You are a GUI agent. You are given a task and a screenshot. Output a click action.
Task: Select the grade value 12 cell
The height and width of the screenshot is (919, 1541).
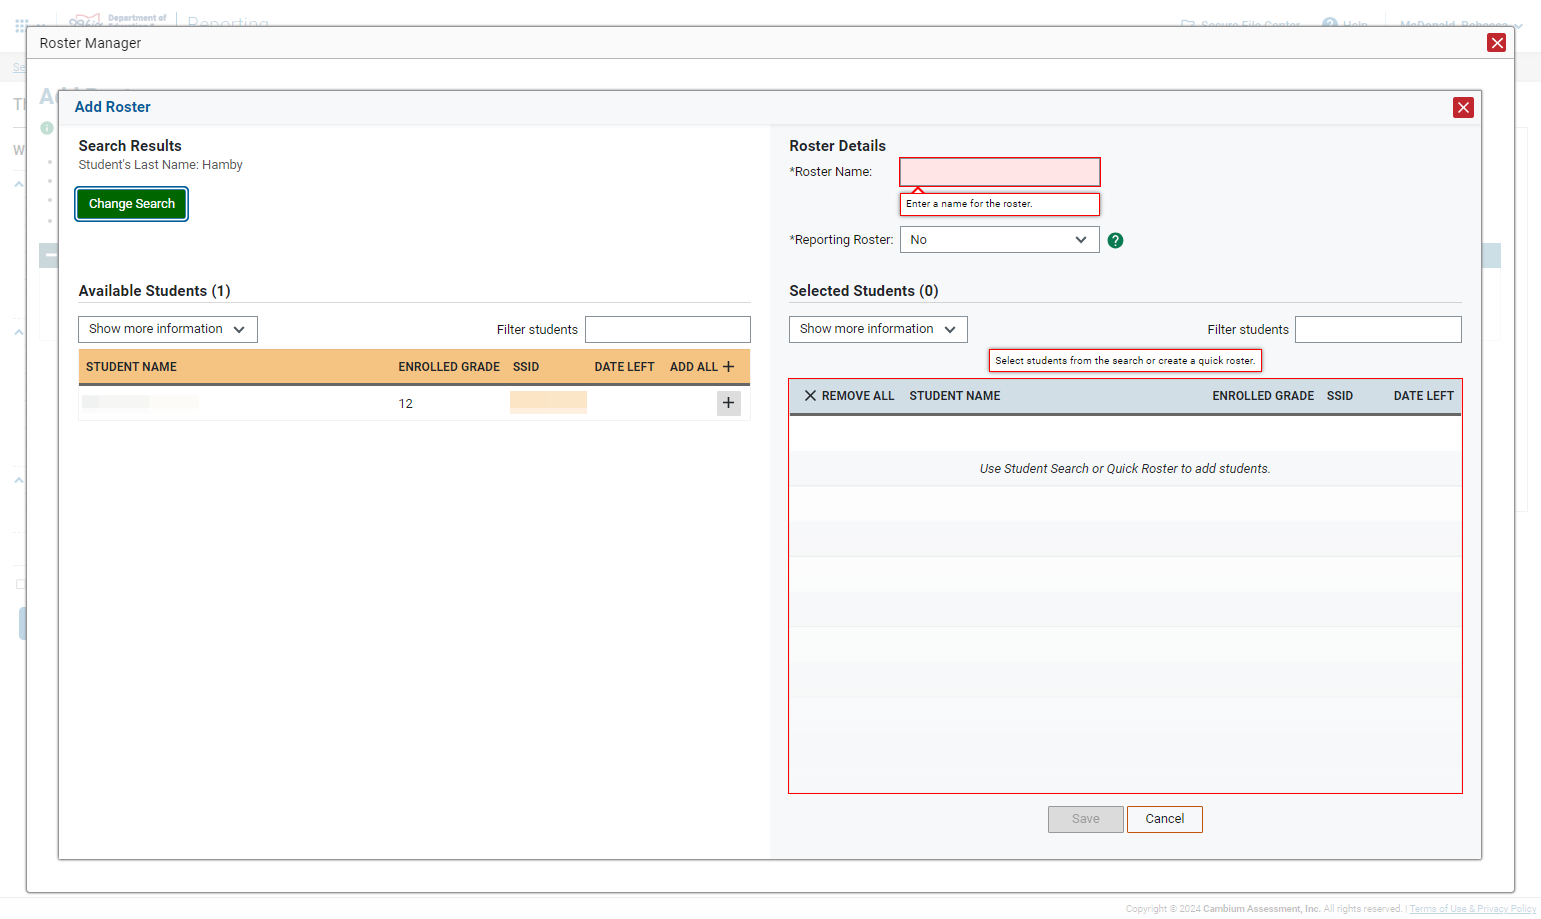coord(406,404)
